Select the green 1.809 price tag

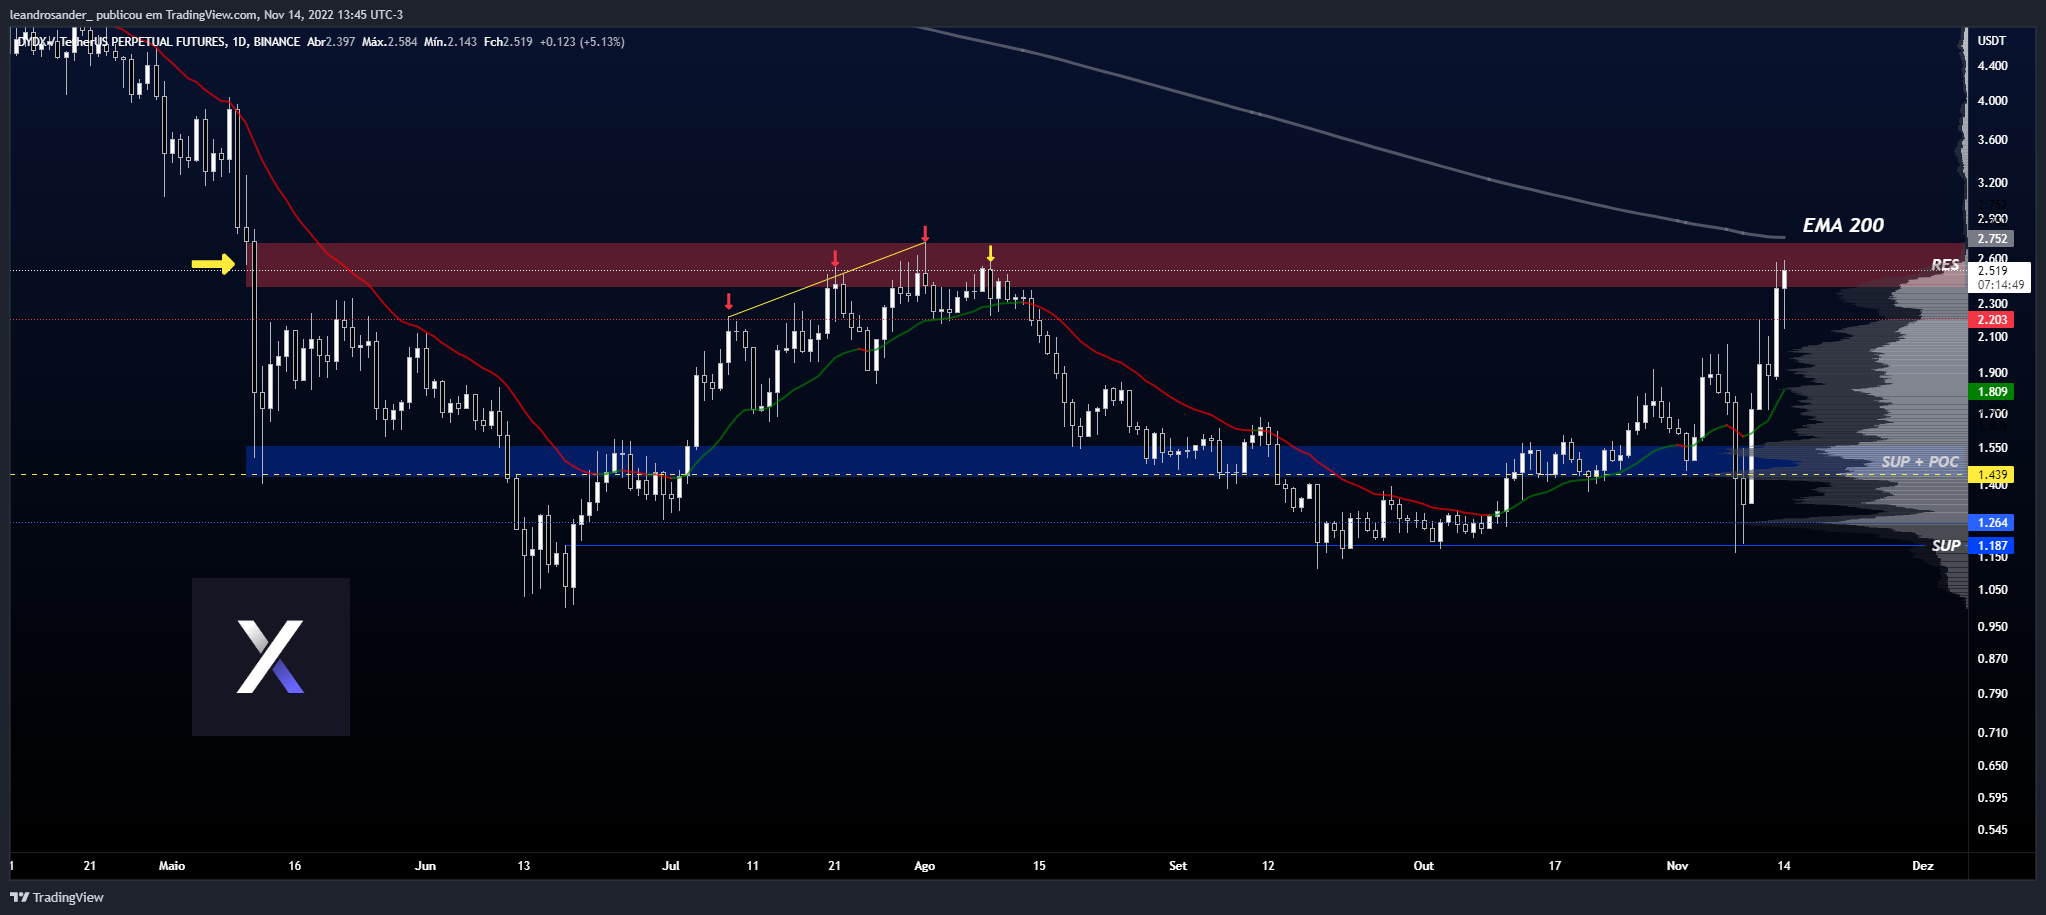1991,392
